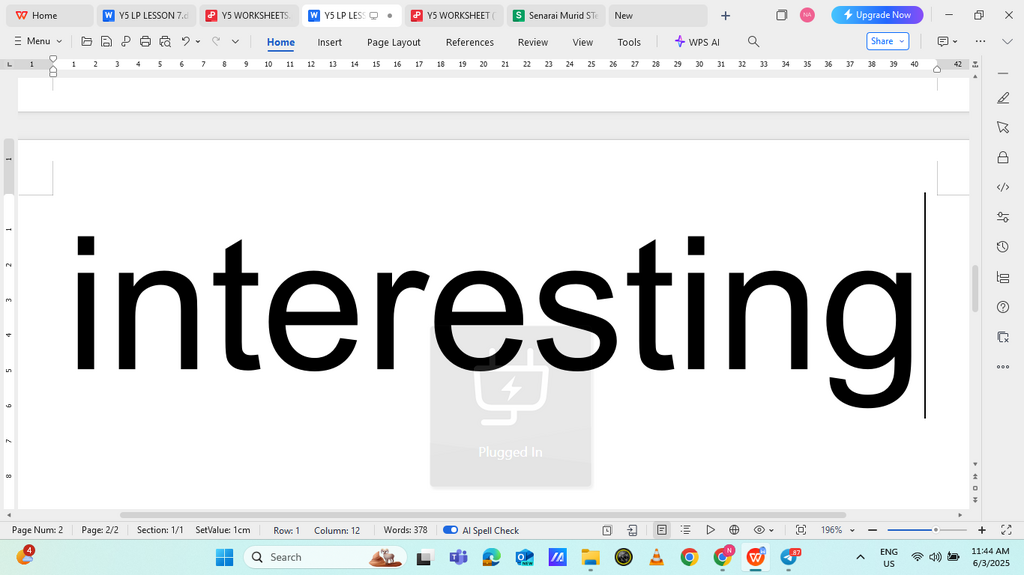1024x575 pixels.
Task: Click the zoom slider handle
Action: (936, 530)
